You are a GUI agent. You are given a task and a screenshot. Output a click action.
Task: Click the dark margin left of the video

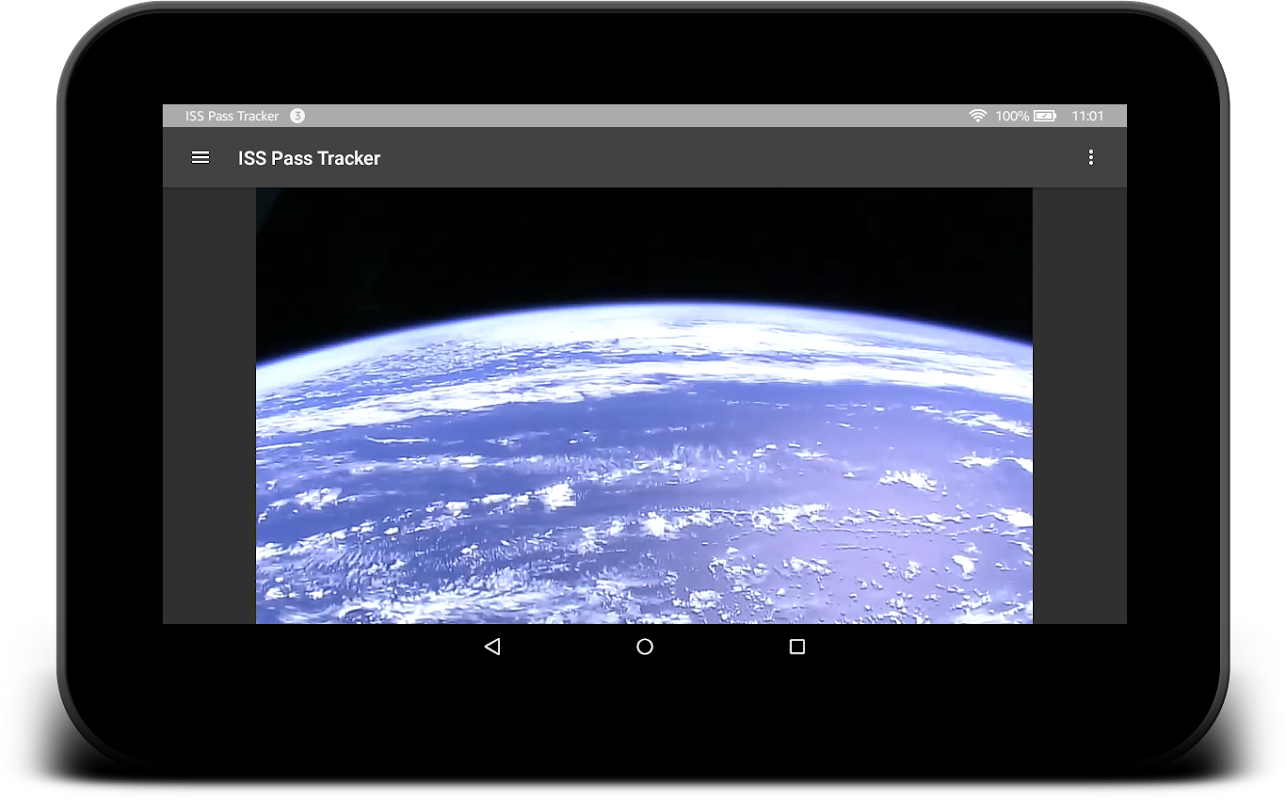pyautogui.click(x=209, y=405)
